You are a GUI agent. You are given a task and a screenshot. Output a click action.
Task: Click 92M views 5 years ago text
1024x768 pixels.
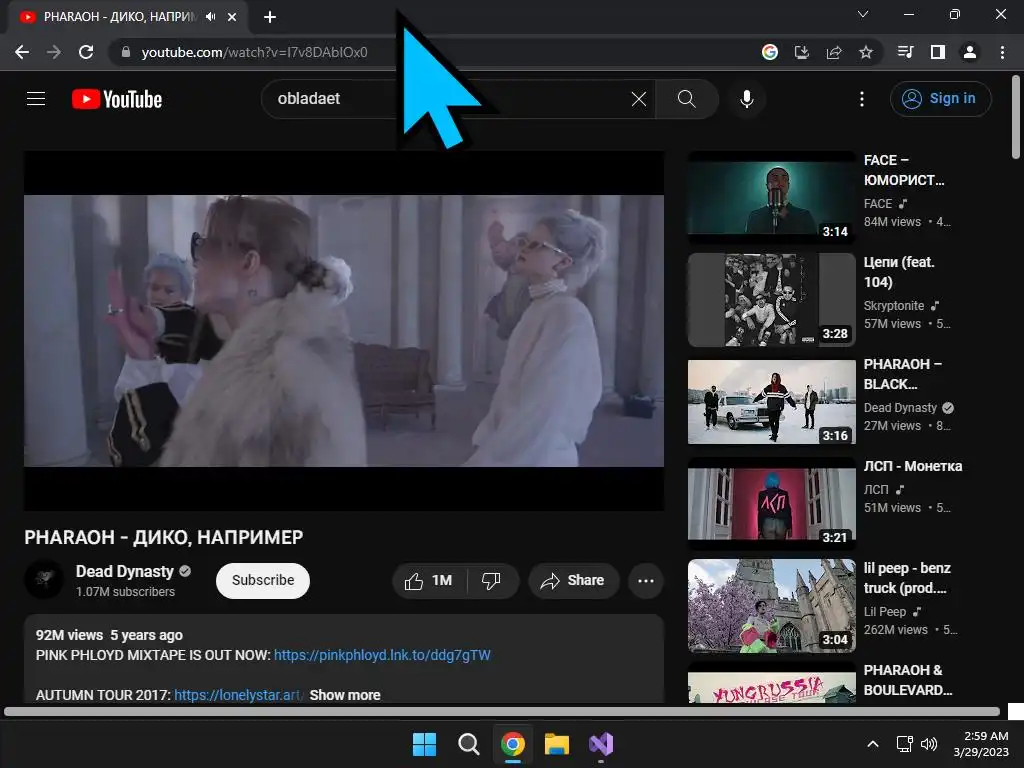click(x=109, y=635)
